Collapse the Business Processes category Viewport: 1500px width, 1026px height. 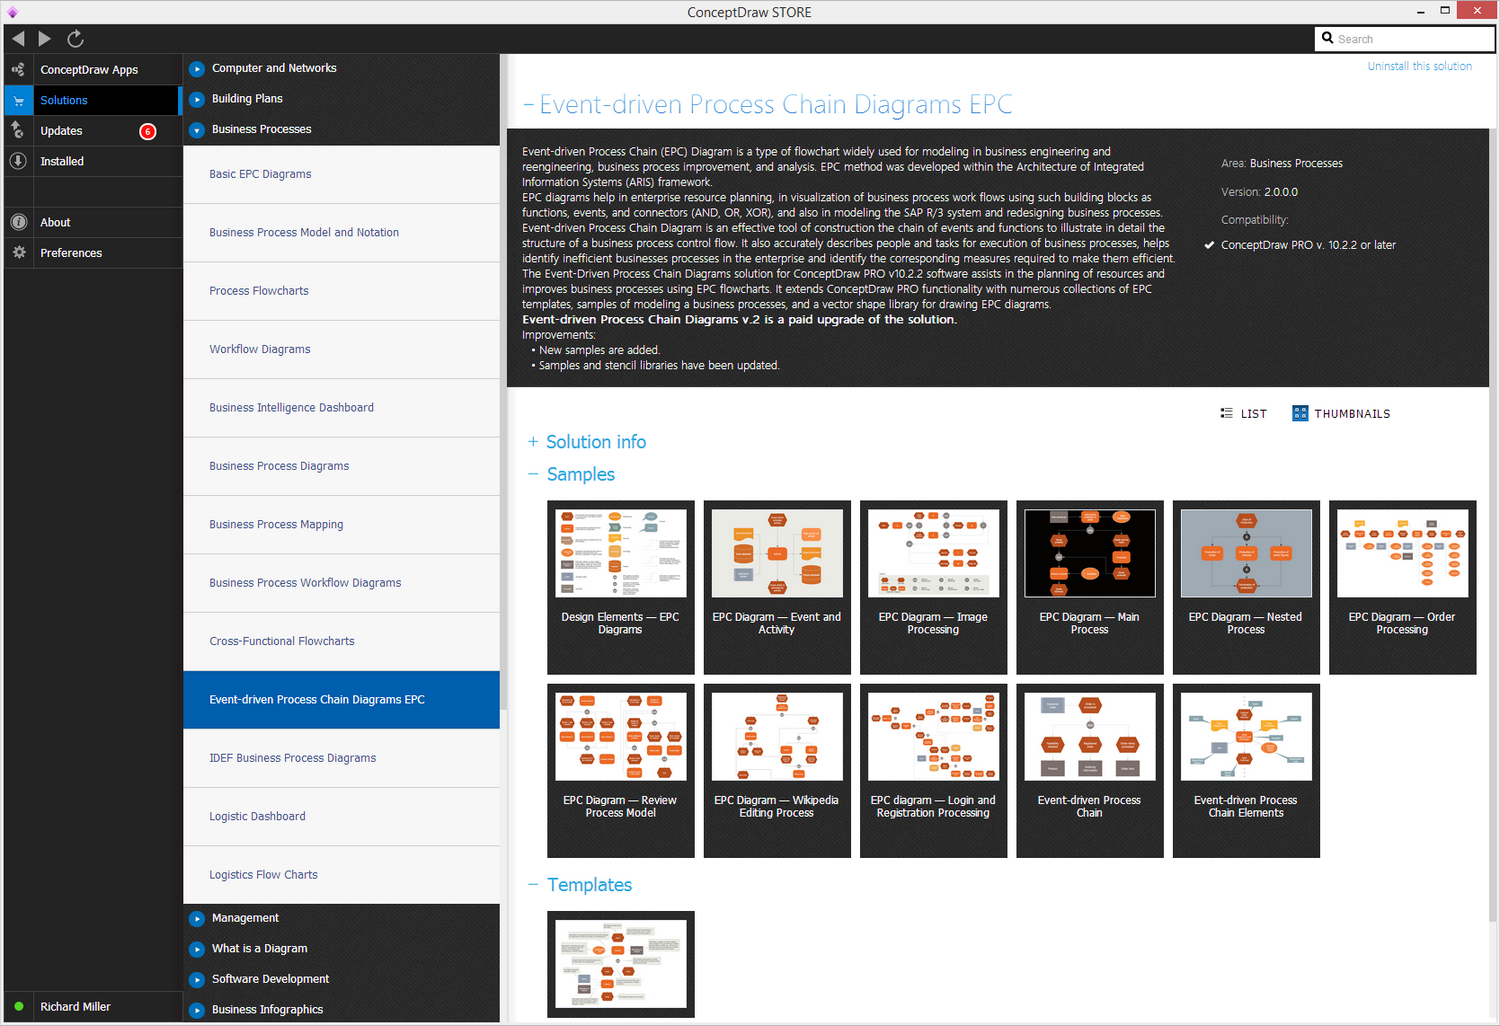[197, 130]
